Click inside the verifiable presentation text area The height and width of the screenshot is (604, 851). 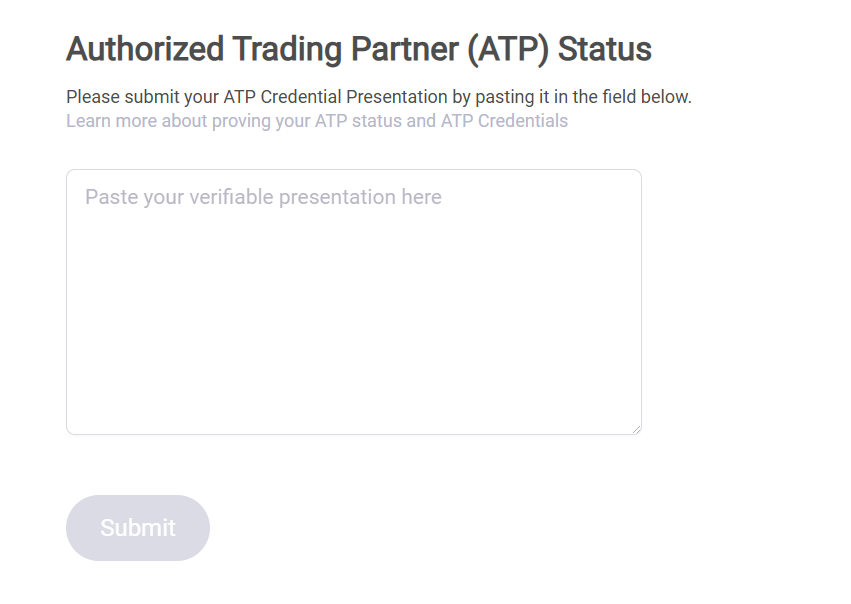tap(353, 301)
